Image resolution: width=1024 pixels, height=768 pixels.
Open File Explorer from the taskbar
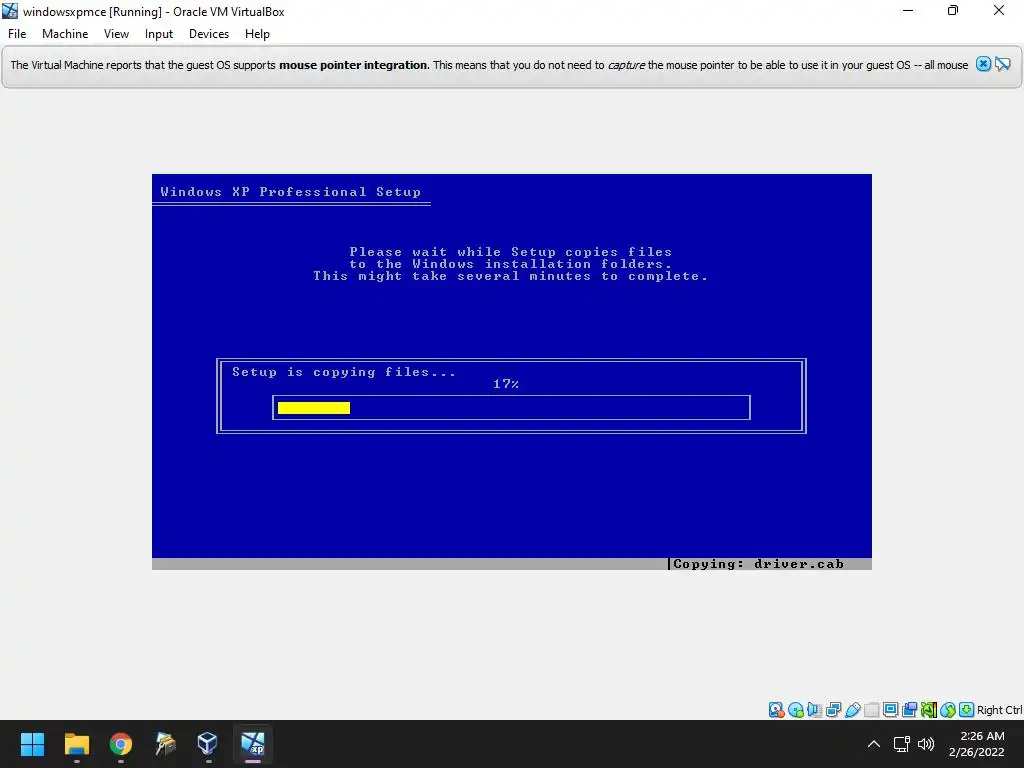[x=76, y=744]
